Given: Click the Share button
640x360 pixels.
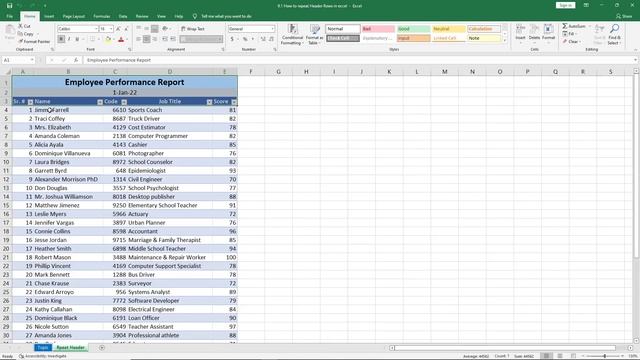Looking at the screenshot, I should pyautogui.click(x=624, y=16).
